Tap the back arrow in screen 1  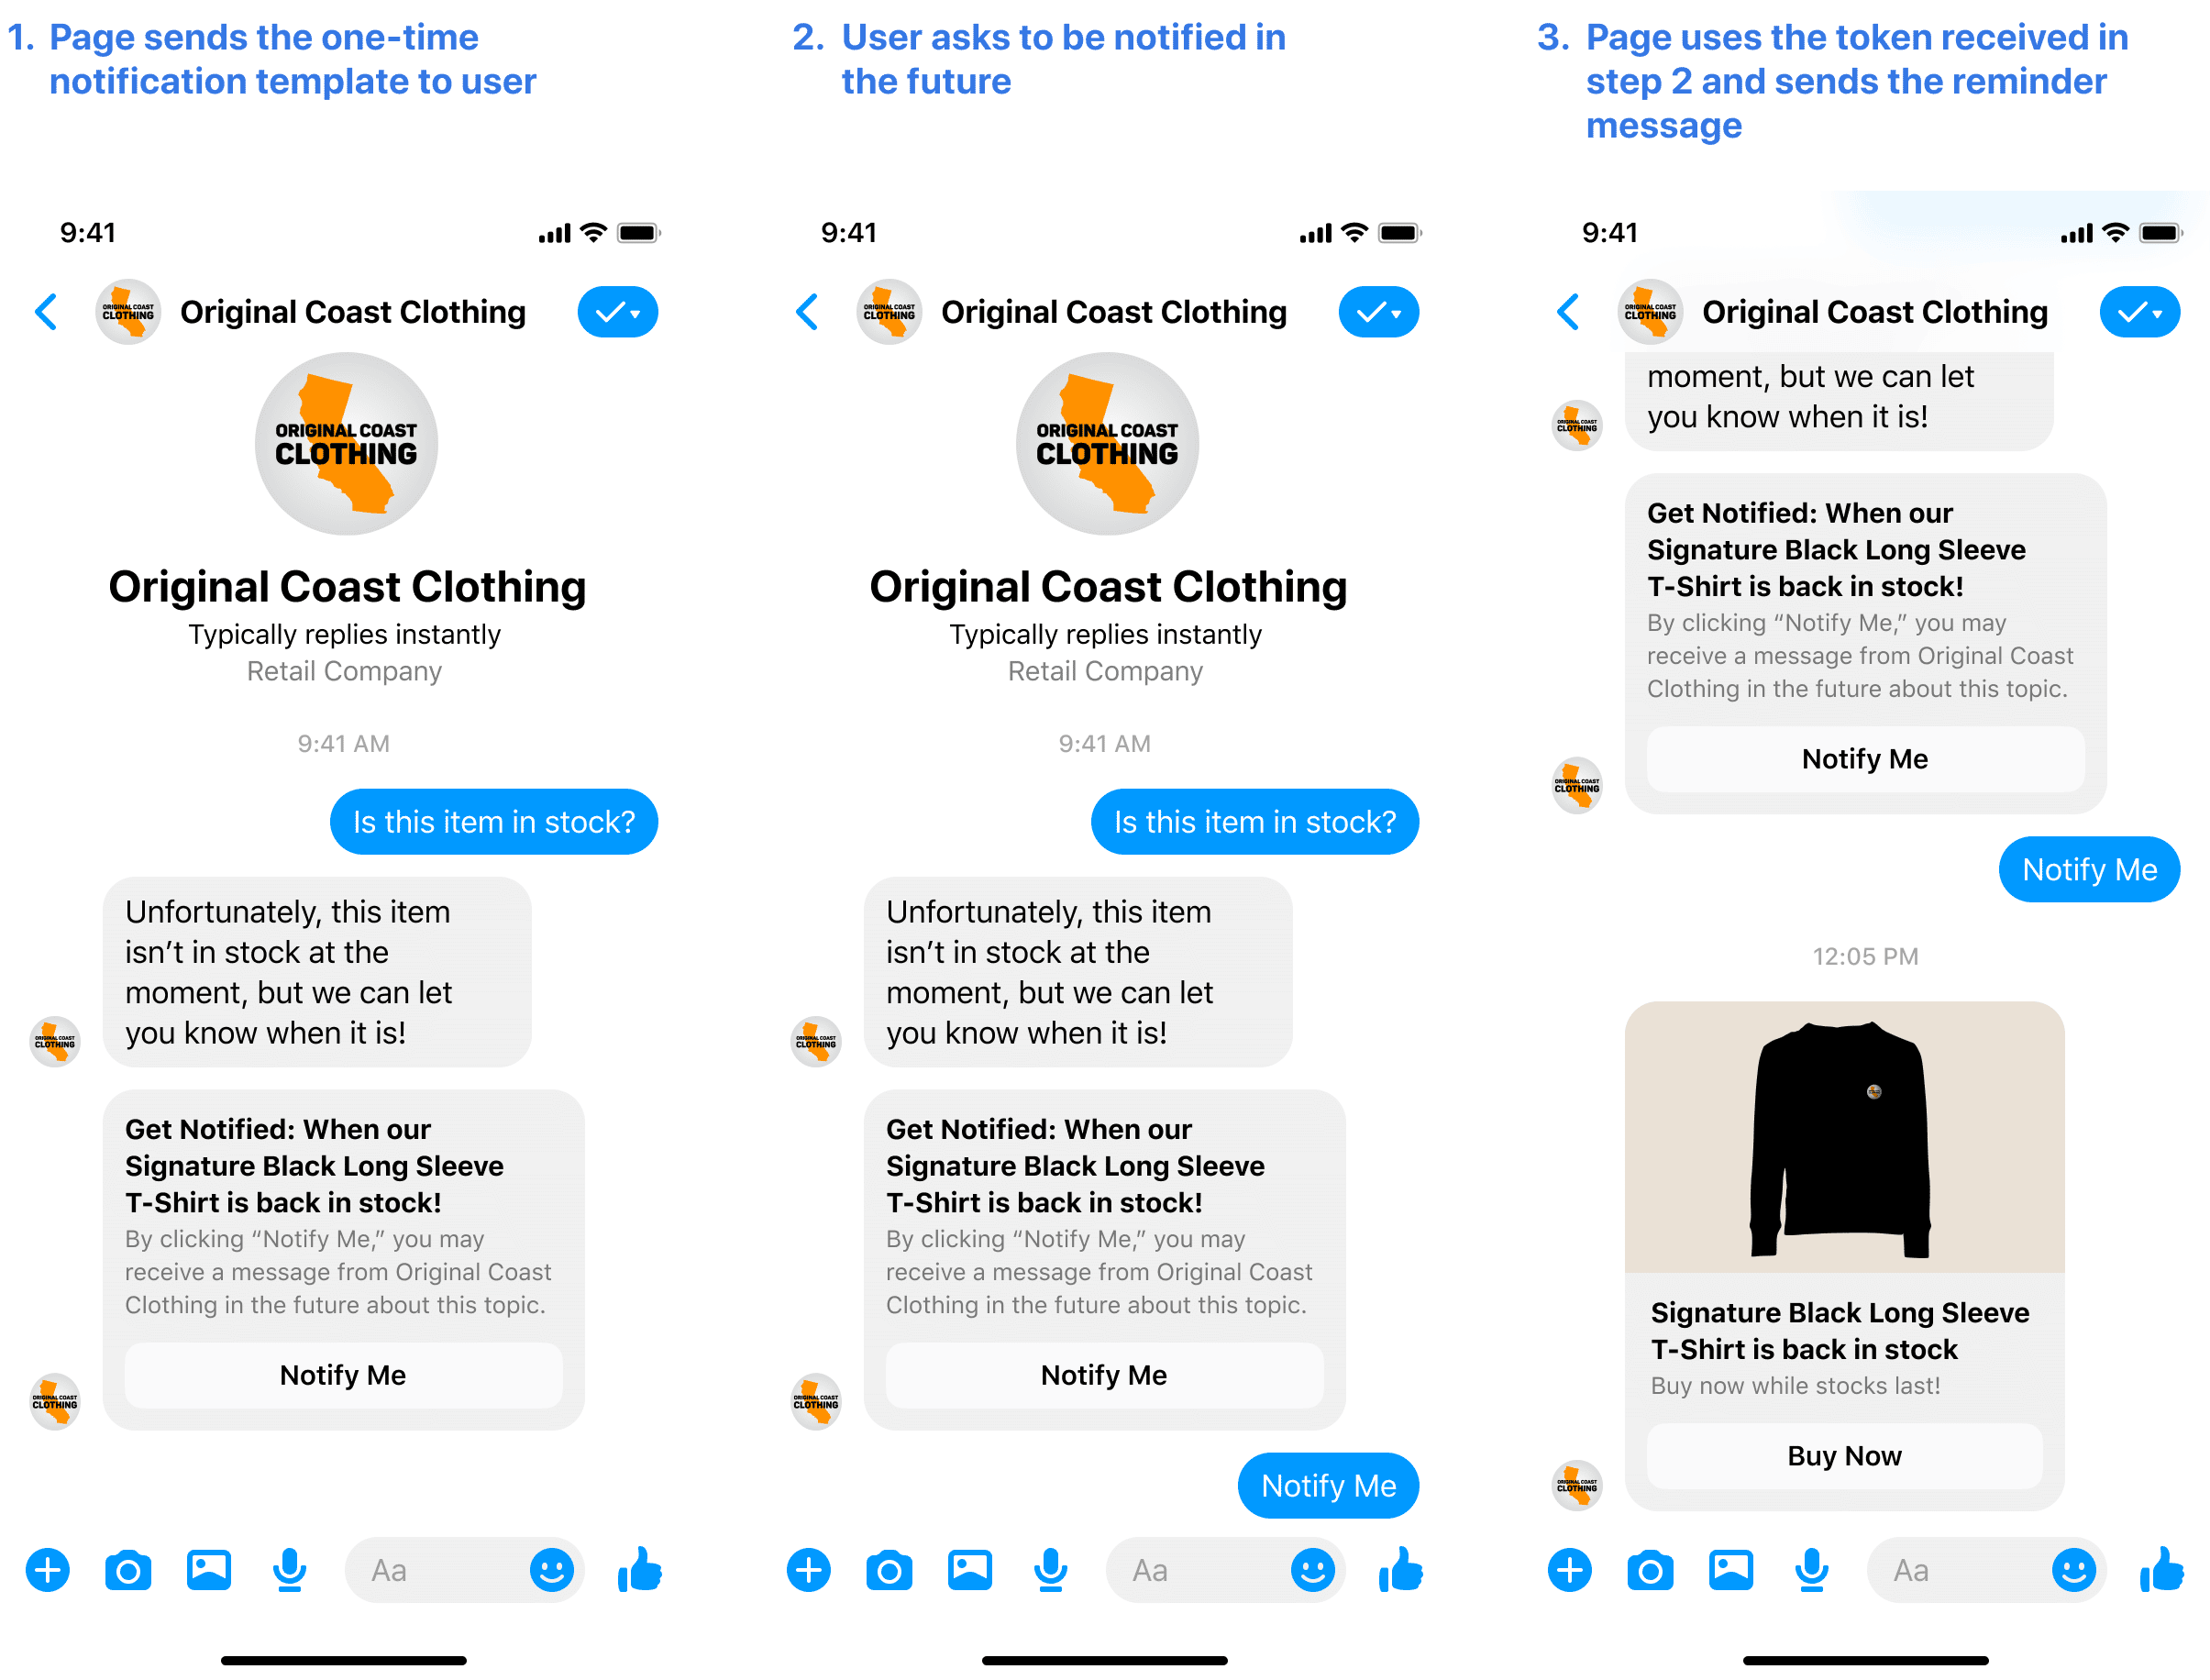pos(48,315)
